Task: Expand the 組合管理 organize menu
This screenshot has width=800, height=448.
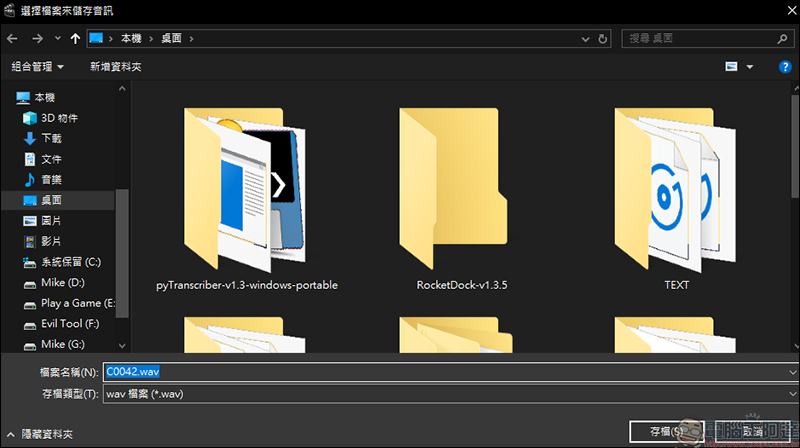Action: click(38, 67)
